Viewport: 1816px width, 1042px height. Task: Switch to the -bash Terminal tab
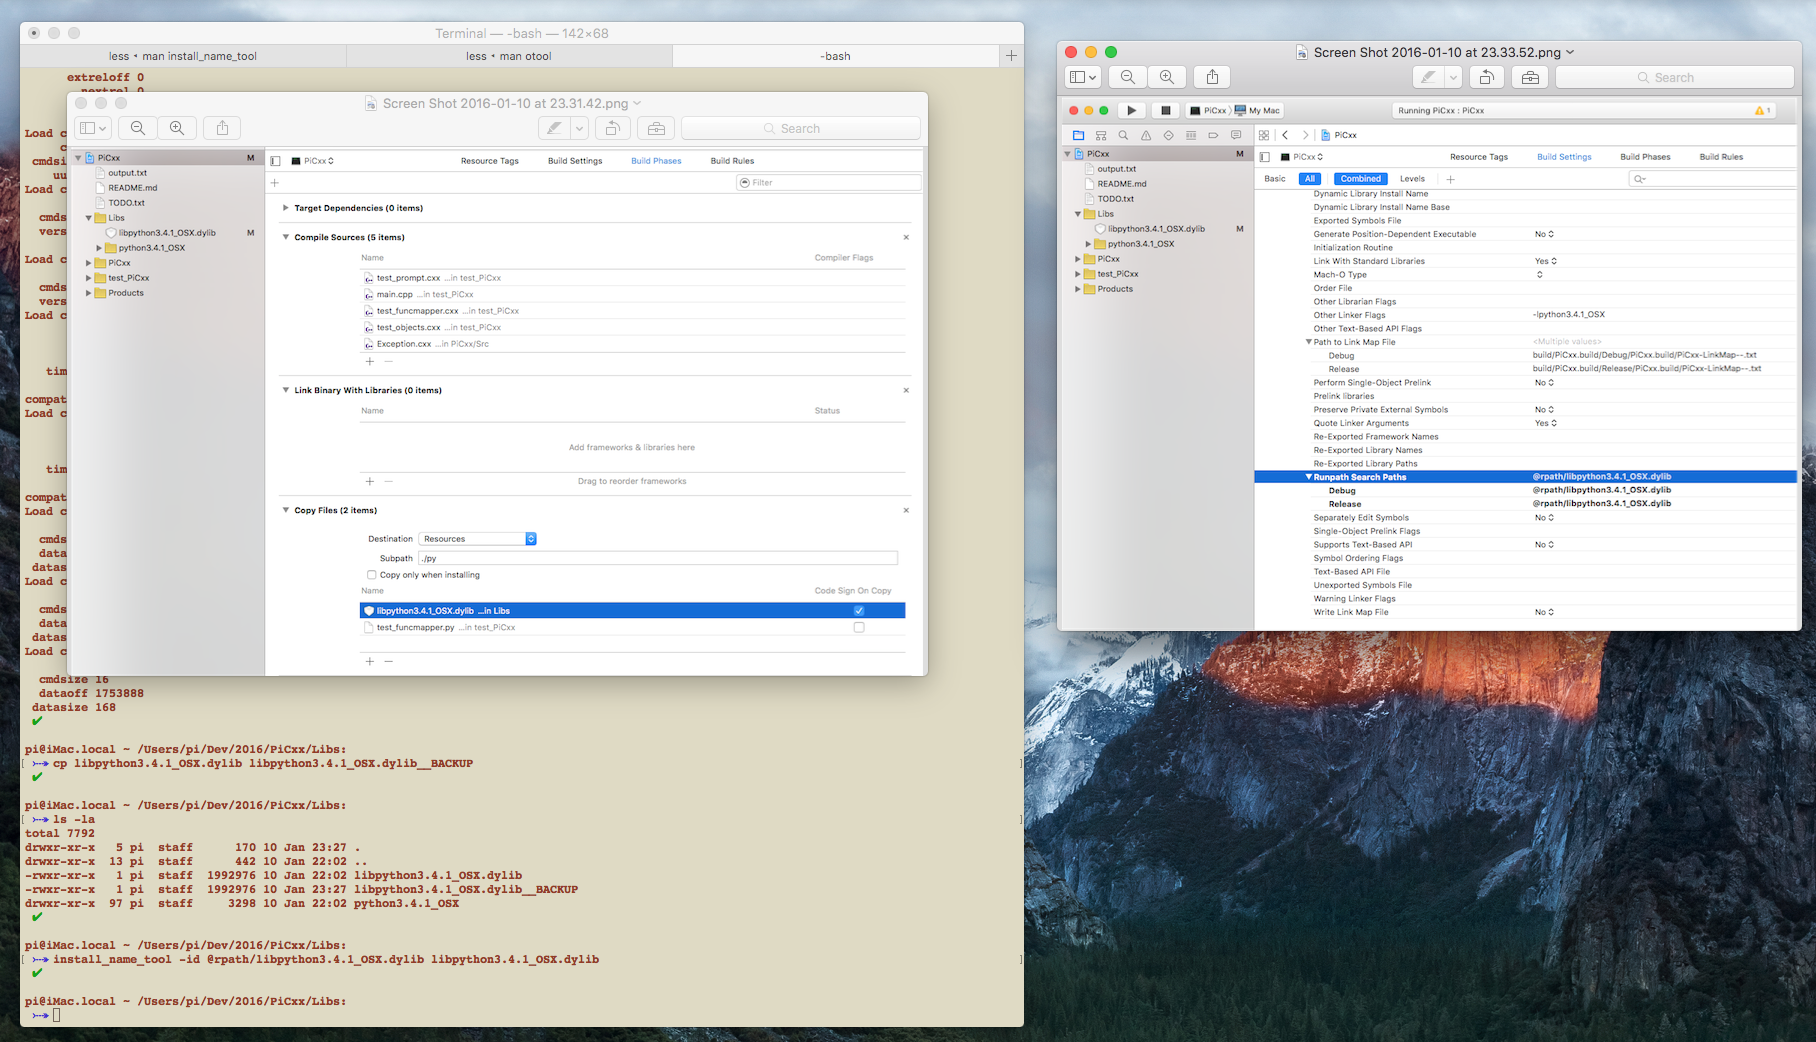pyautogui.click(x=836, y=56)
